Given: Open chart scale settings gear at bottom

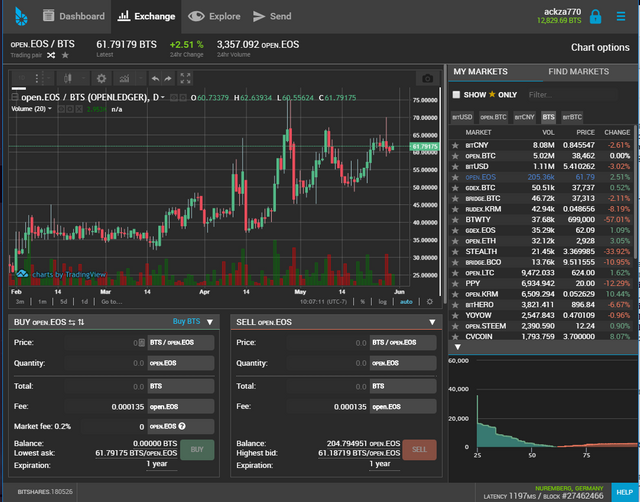Looking at the screenshot, I should (x=430, y=302).
